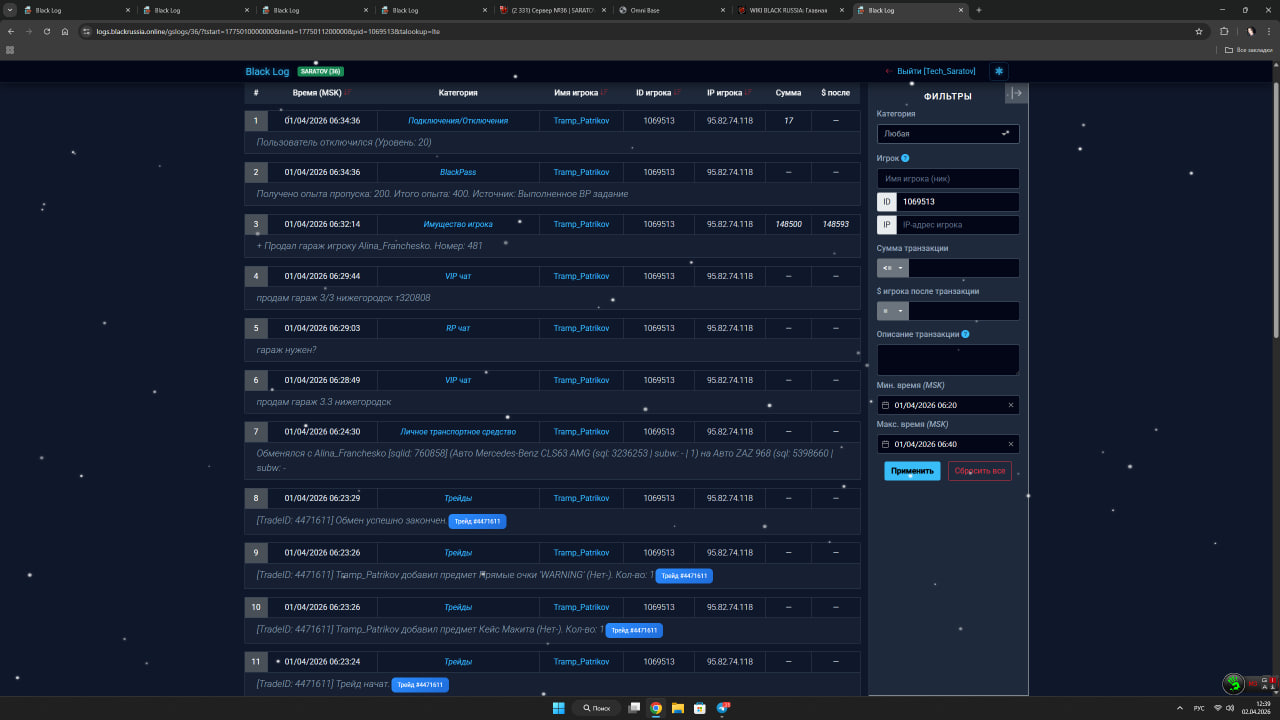Switch to the Omni Base browser tab

pos(672,10)
